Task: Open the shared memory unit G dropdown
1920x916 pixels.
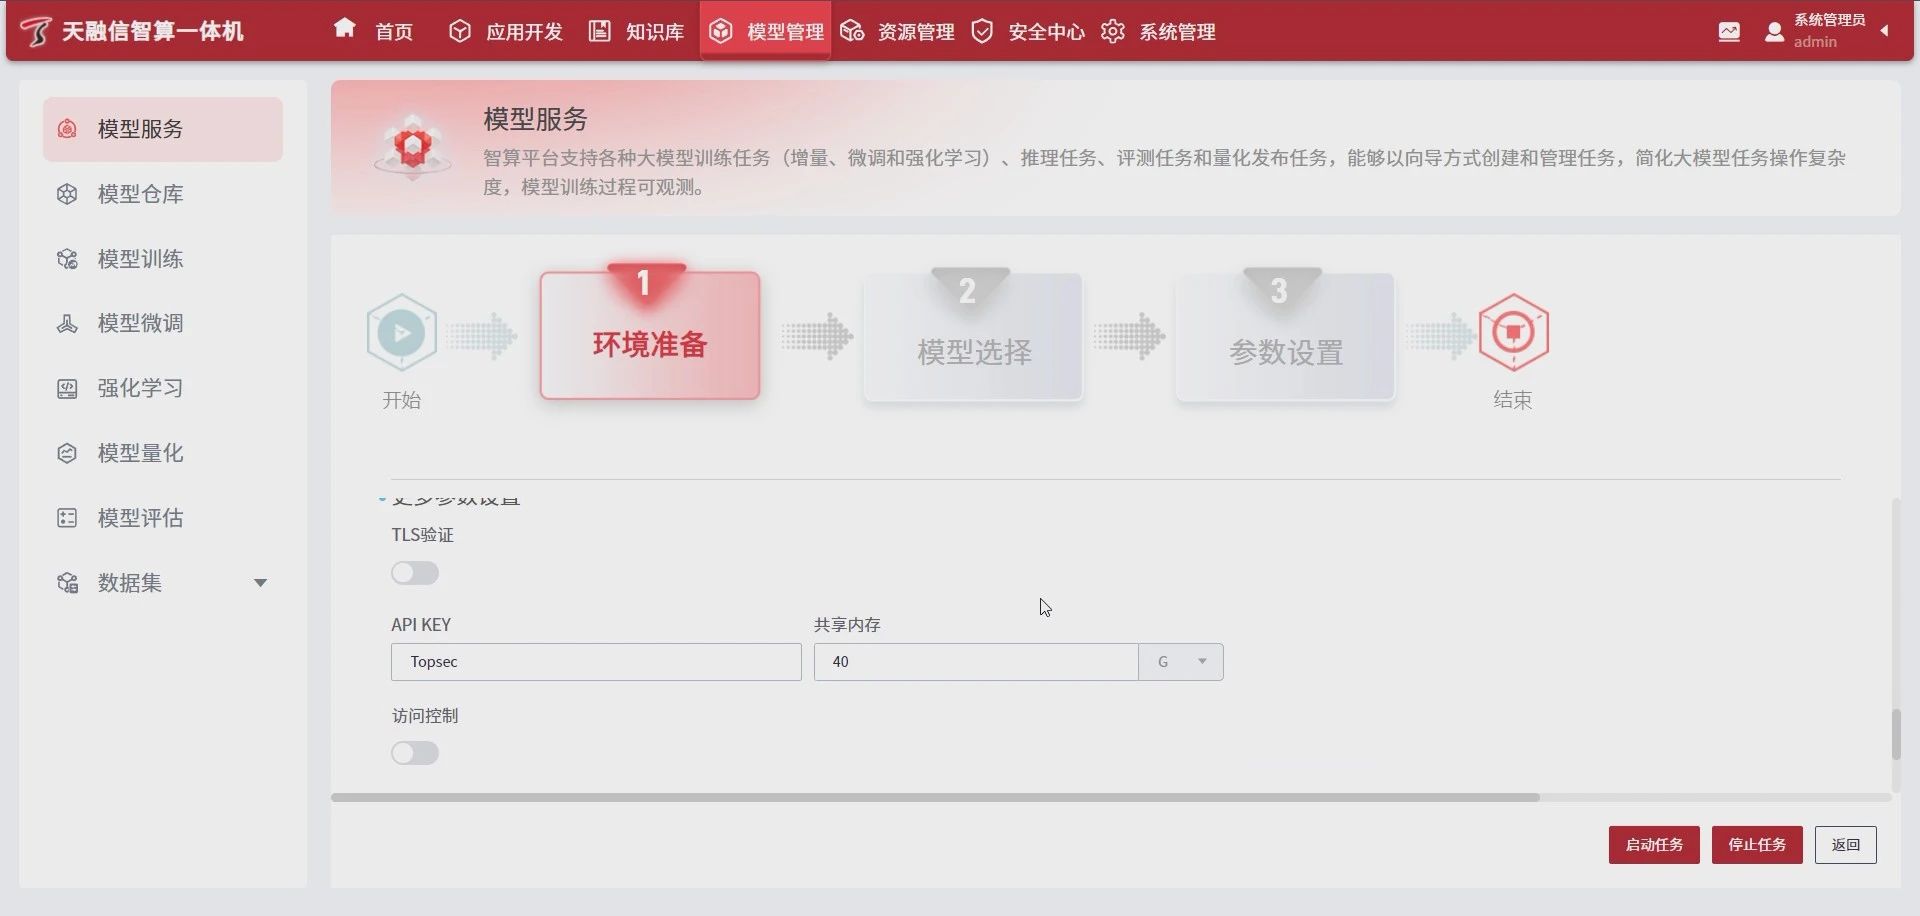Action: coord(1181,662)
